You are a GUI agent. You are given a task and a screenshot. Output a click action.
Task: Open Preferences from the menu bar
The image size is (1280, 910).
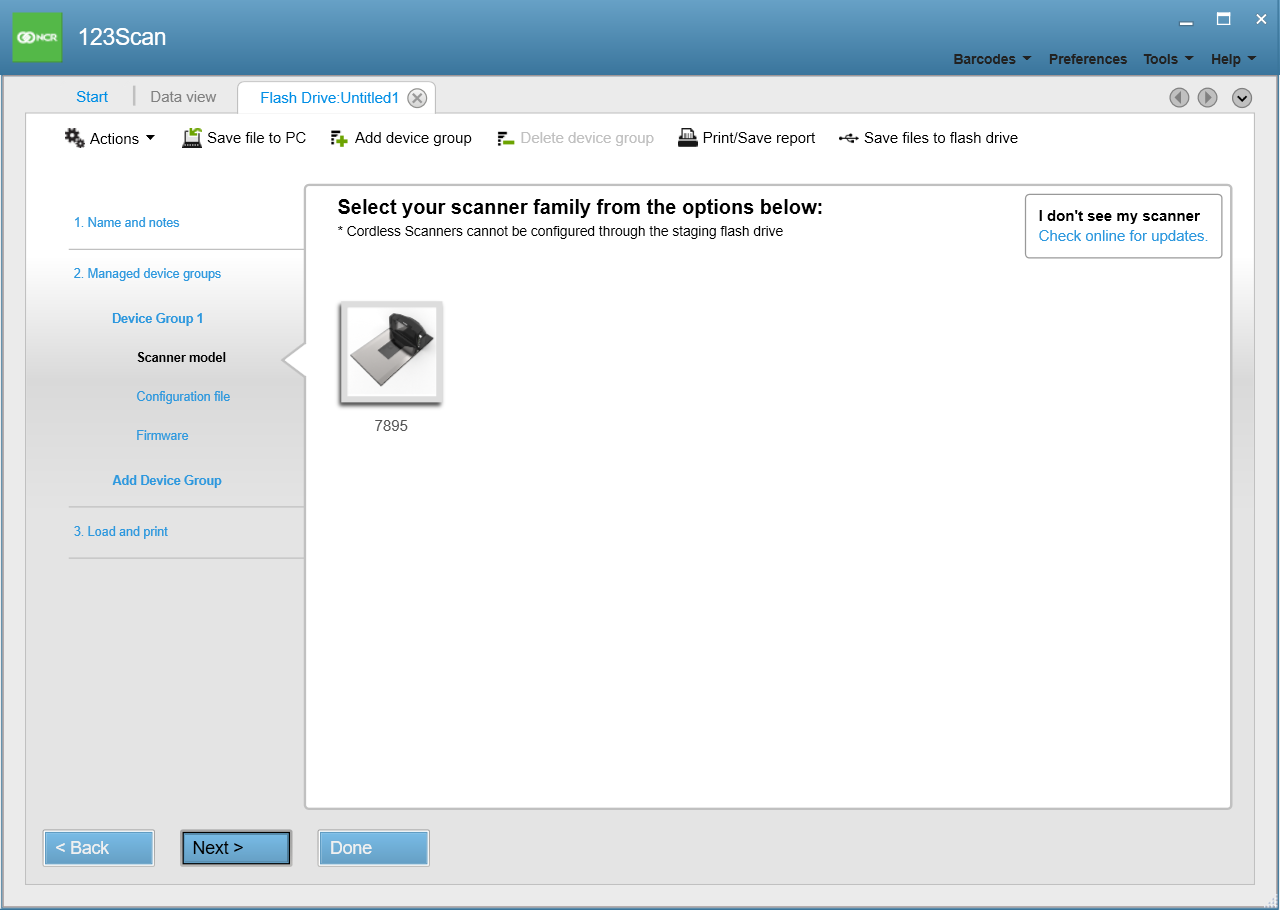pyautogui.click(x=1087, y=59)
